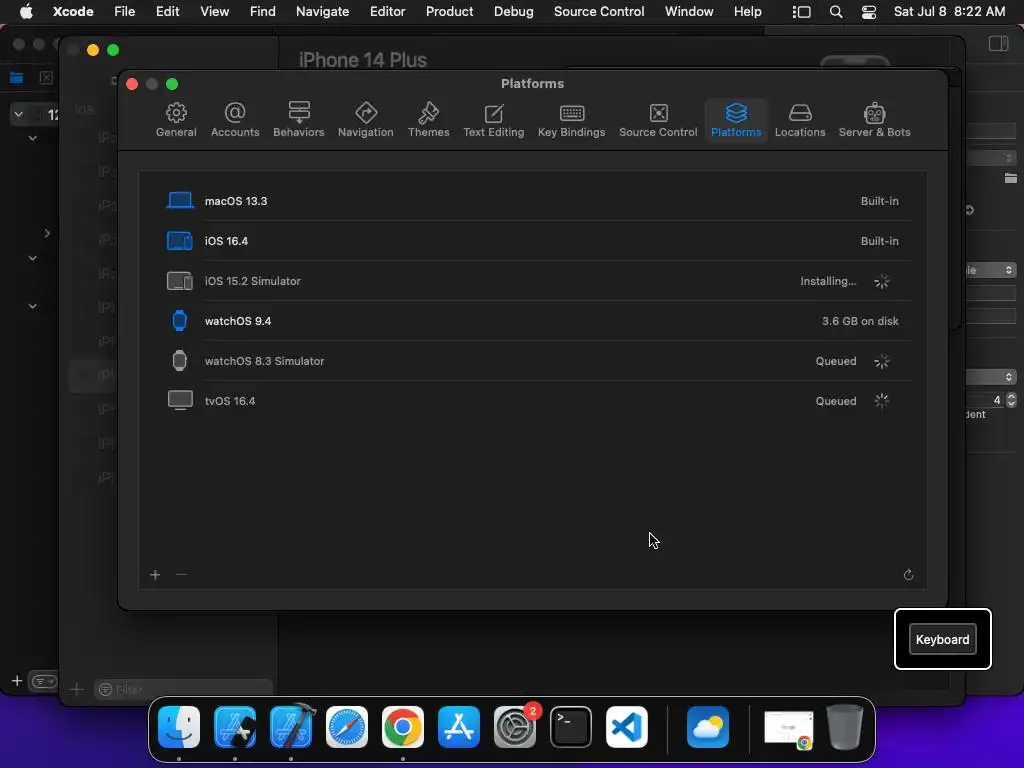Click the gray watchOS 8.3 watch icon
Image resolution: width=1024 pixels, height=768 pixels.
tap(180, 360)
